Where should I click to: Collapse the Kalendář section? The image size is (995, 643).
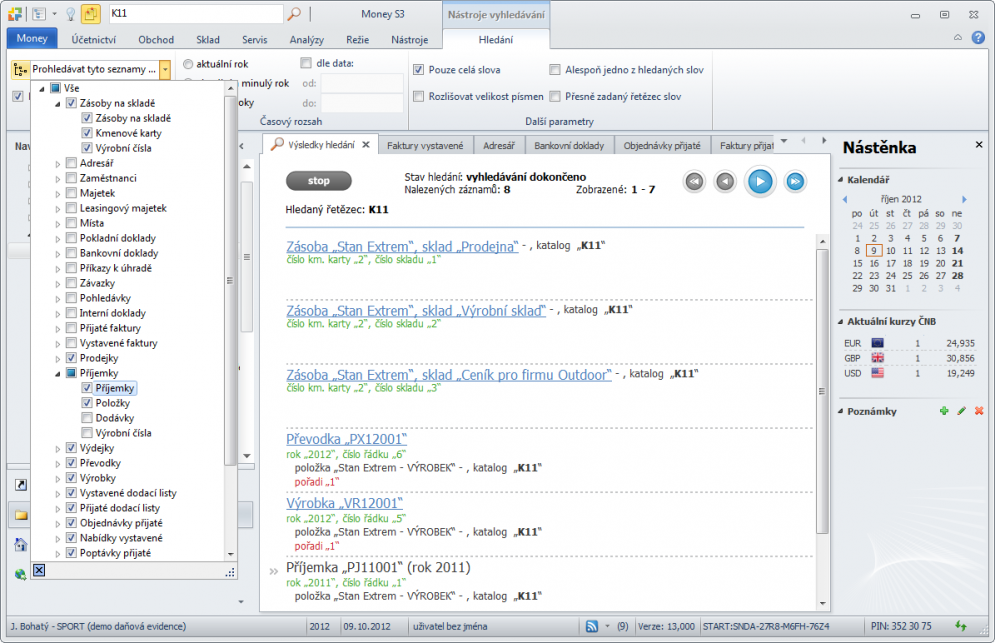coord(841,180)
